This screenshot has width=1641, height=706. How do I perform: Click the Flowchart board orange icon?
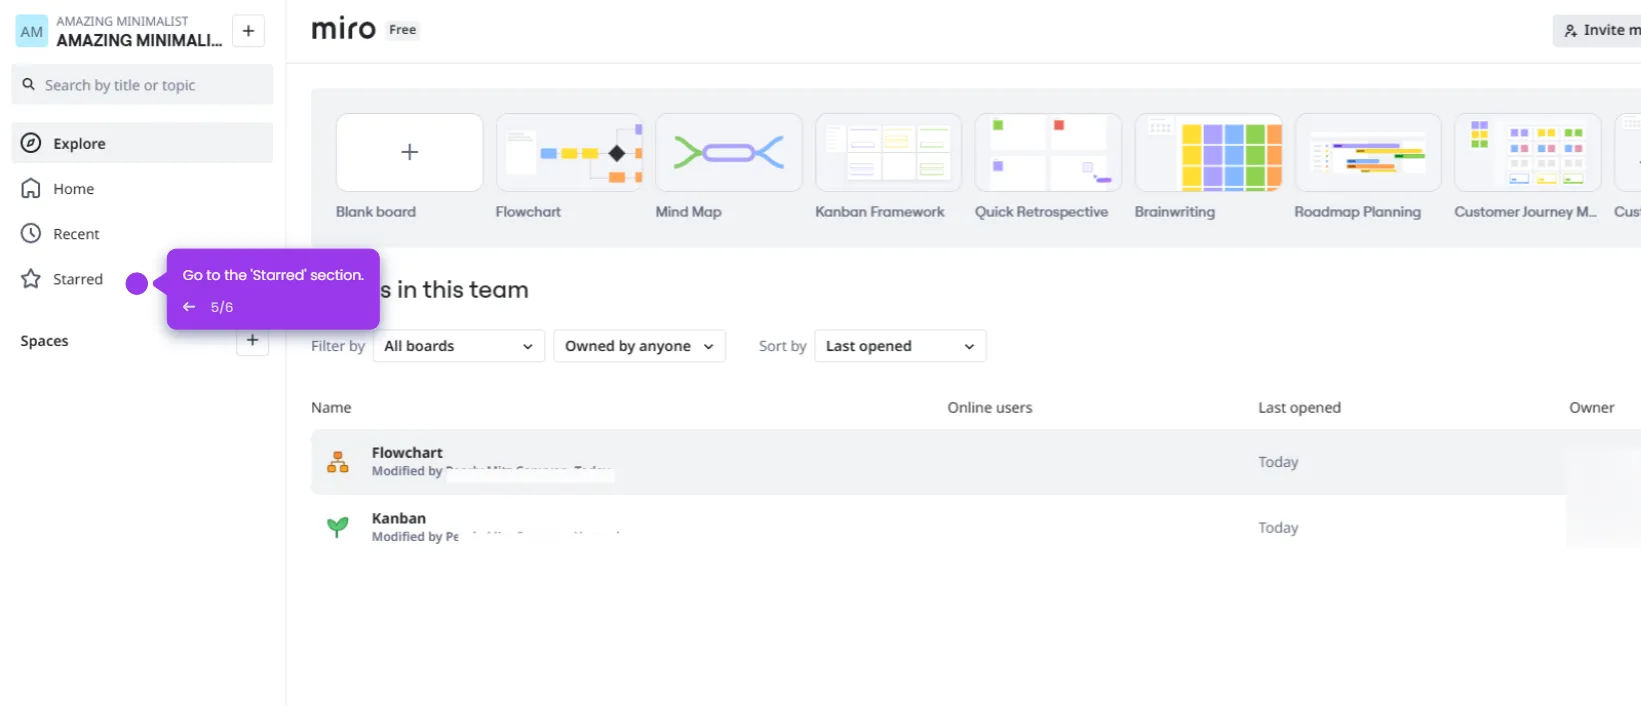[338, 462]
